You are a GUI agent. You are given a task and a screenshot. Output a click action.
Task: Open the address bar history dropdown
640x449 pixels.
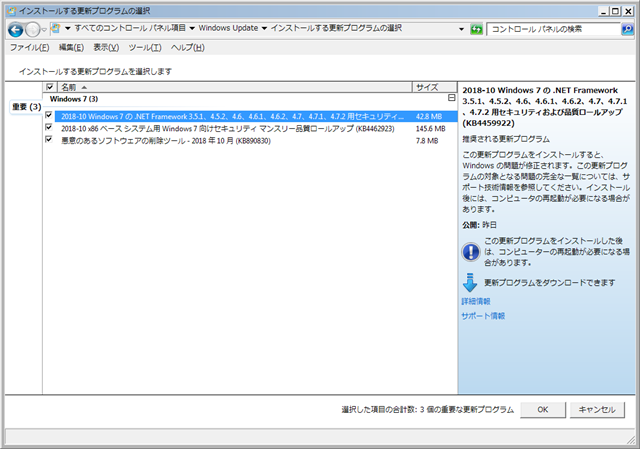(461, 29)
